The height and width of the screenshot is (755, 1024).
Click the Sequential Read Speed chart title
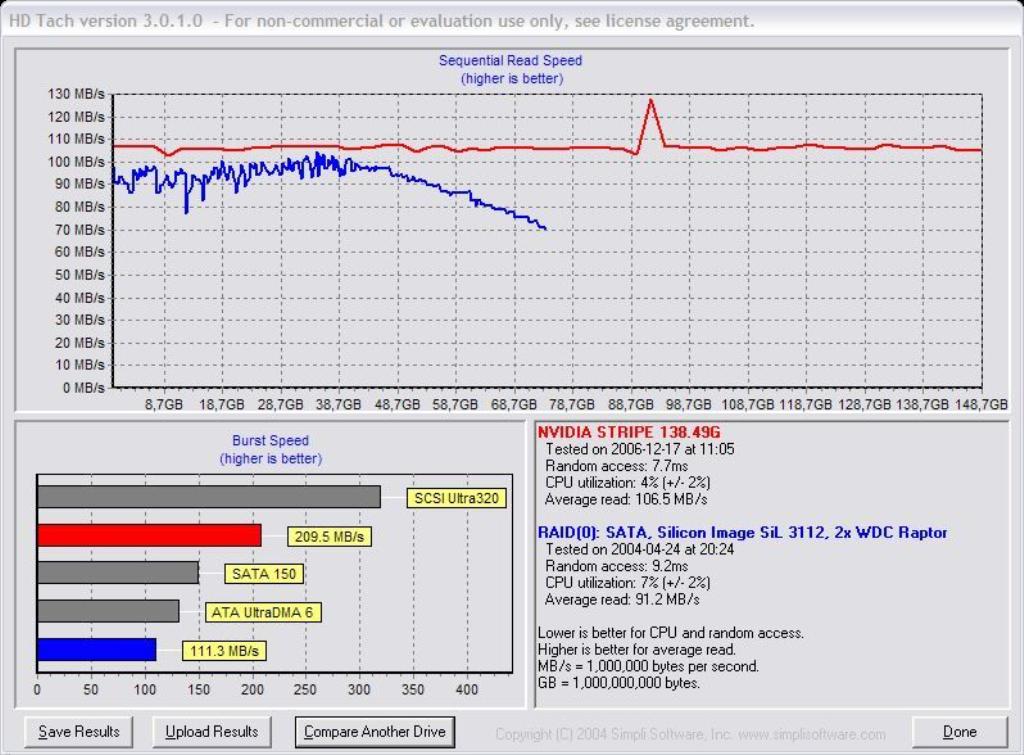pyautogui.click(x=510, y=61)
